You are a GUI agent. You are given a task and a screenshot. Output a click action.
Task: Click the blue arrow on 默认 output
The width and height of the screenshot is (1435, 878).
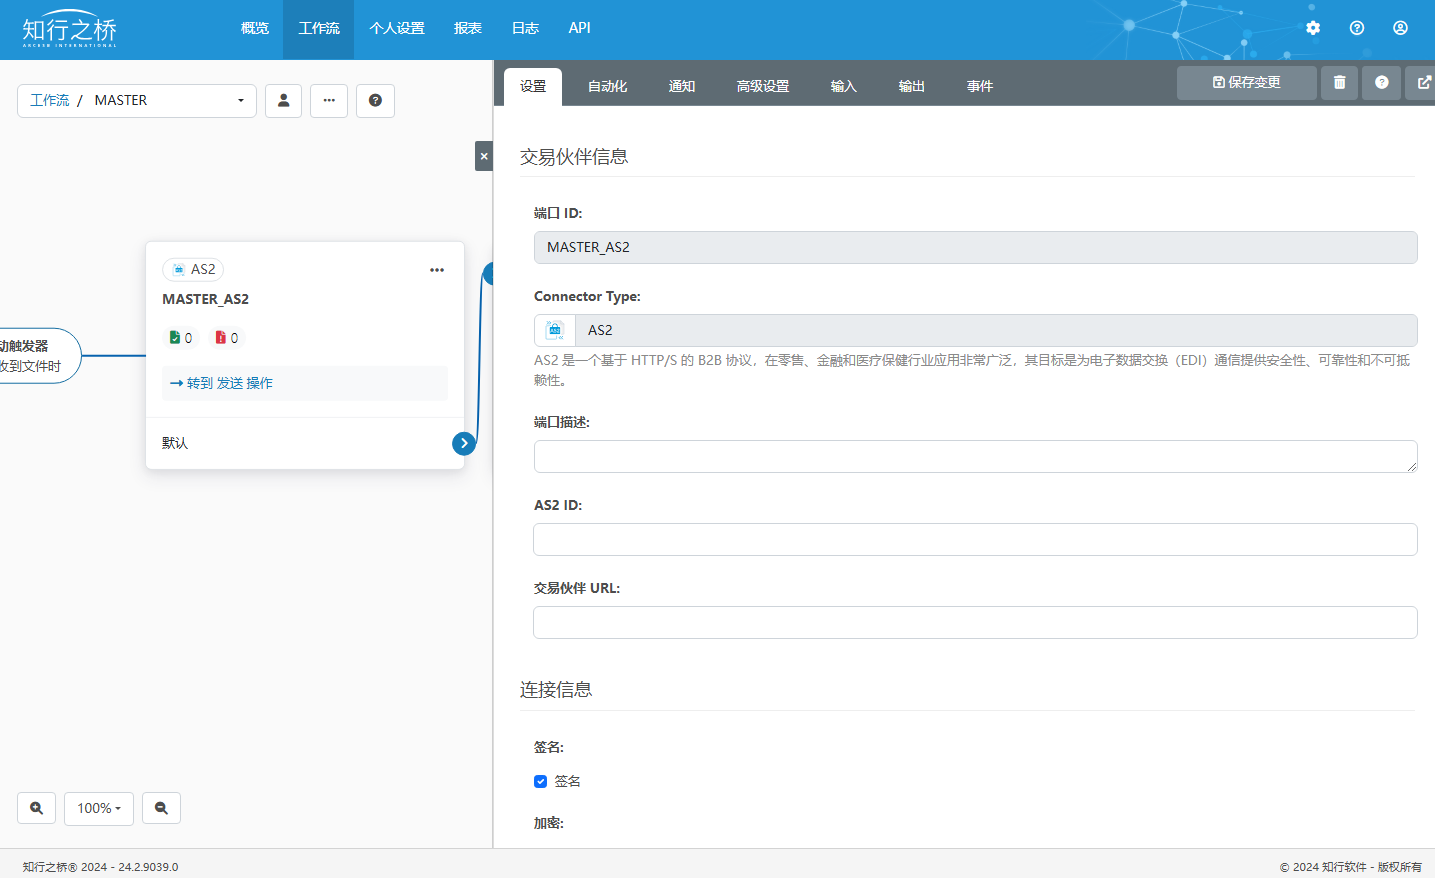tap(464, 443)
